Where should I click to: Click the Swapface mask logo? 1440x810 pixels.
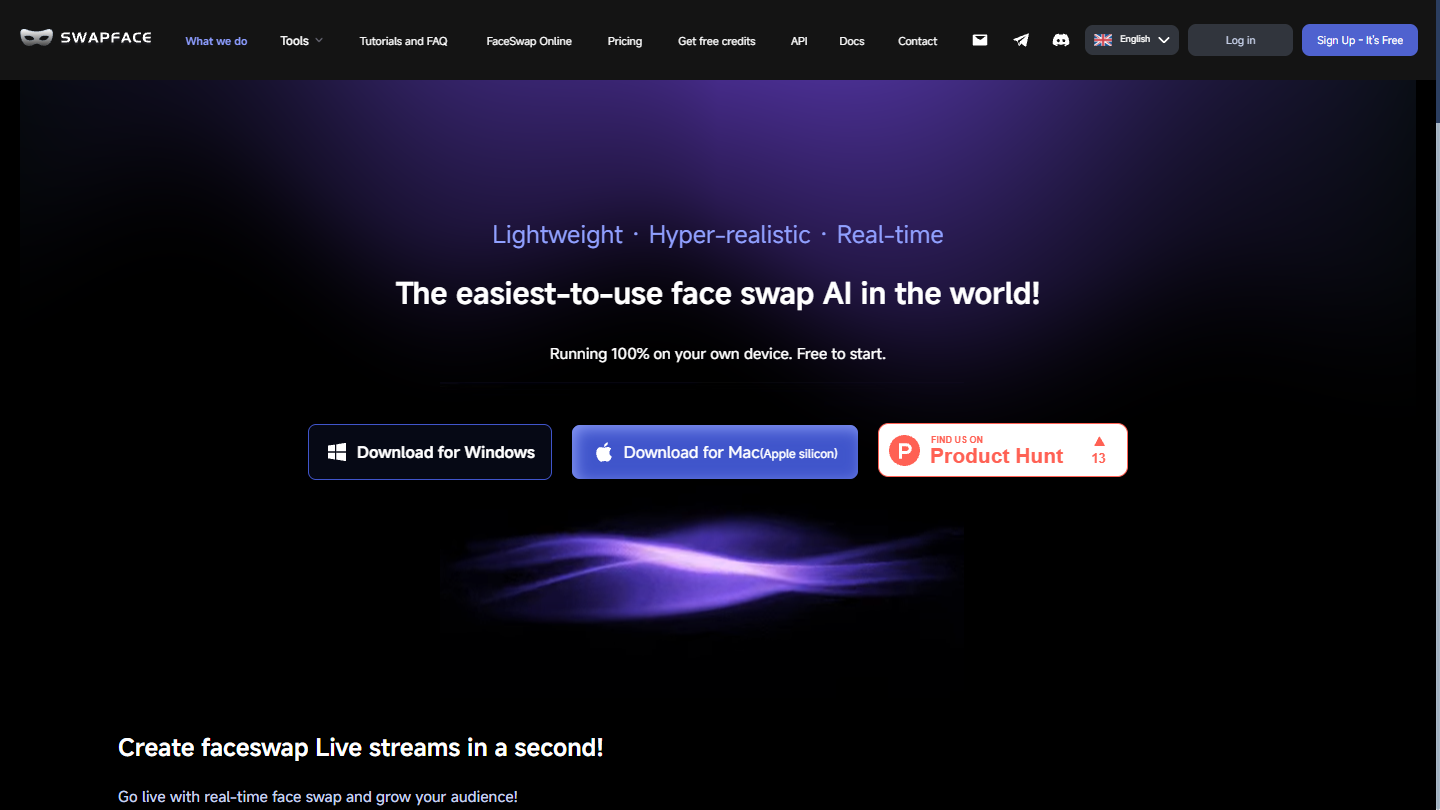pyautogui.click(x=36, y=37)
